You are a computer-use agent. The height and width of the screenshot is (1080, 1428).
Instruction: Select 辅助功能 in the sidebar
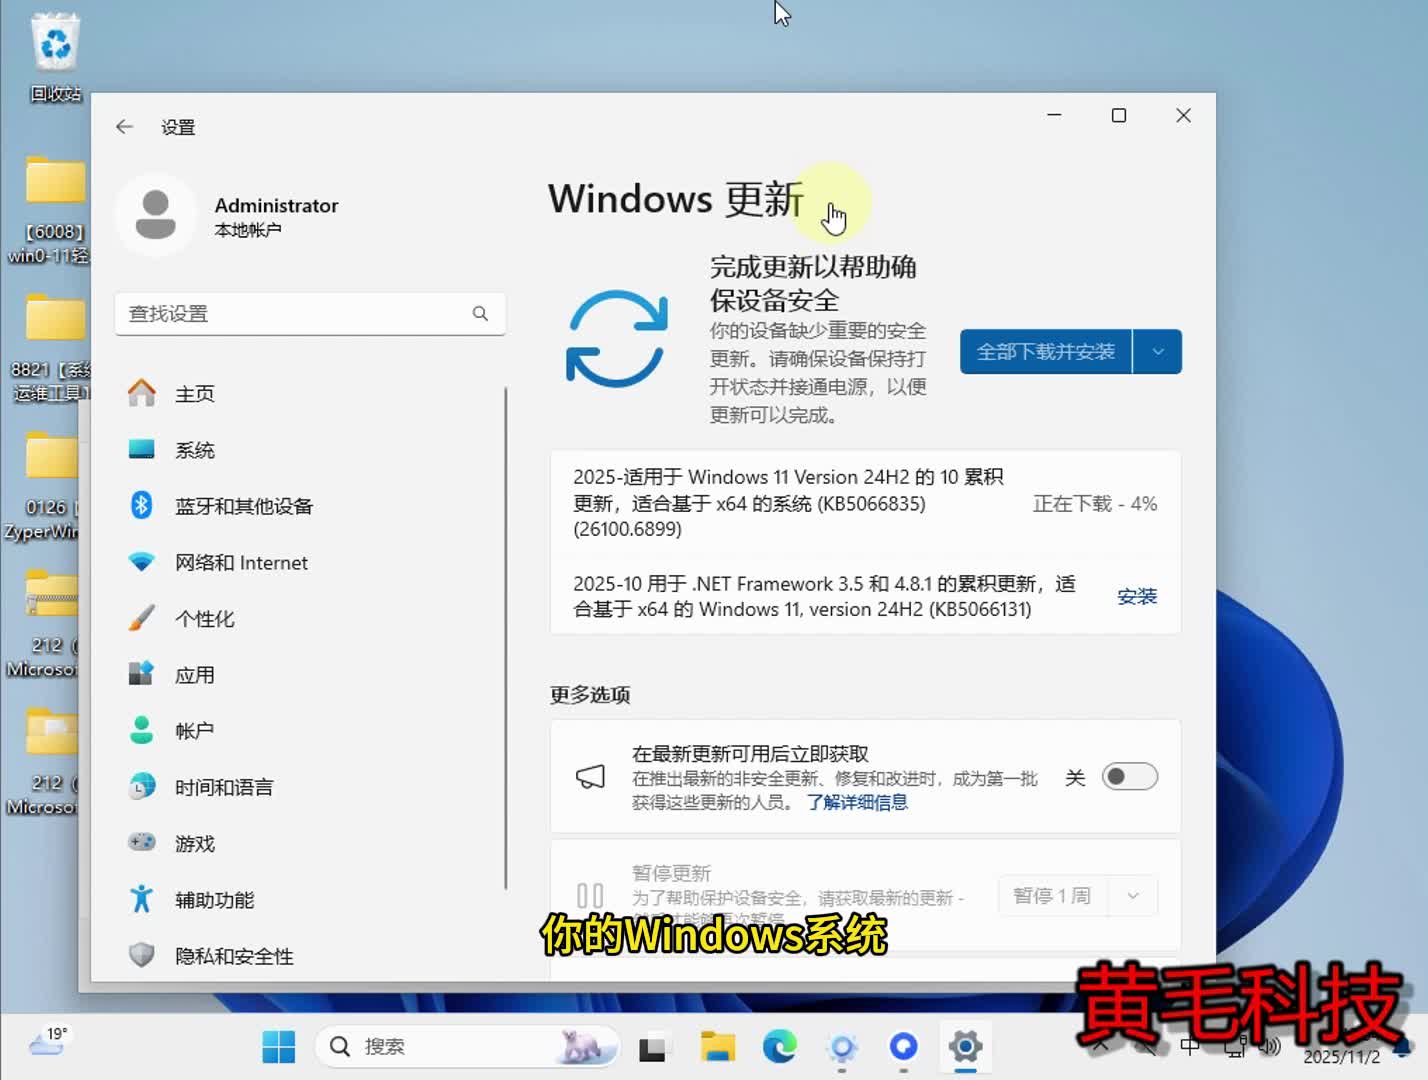pos(216,899)
